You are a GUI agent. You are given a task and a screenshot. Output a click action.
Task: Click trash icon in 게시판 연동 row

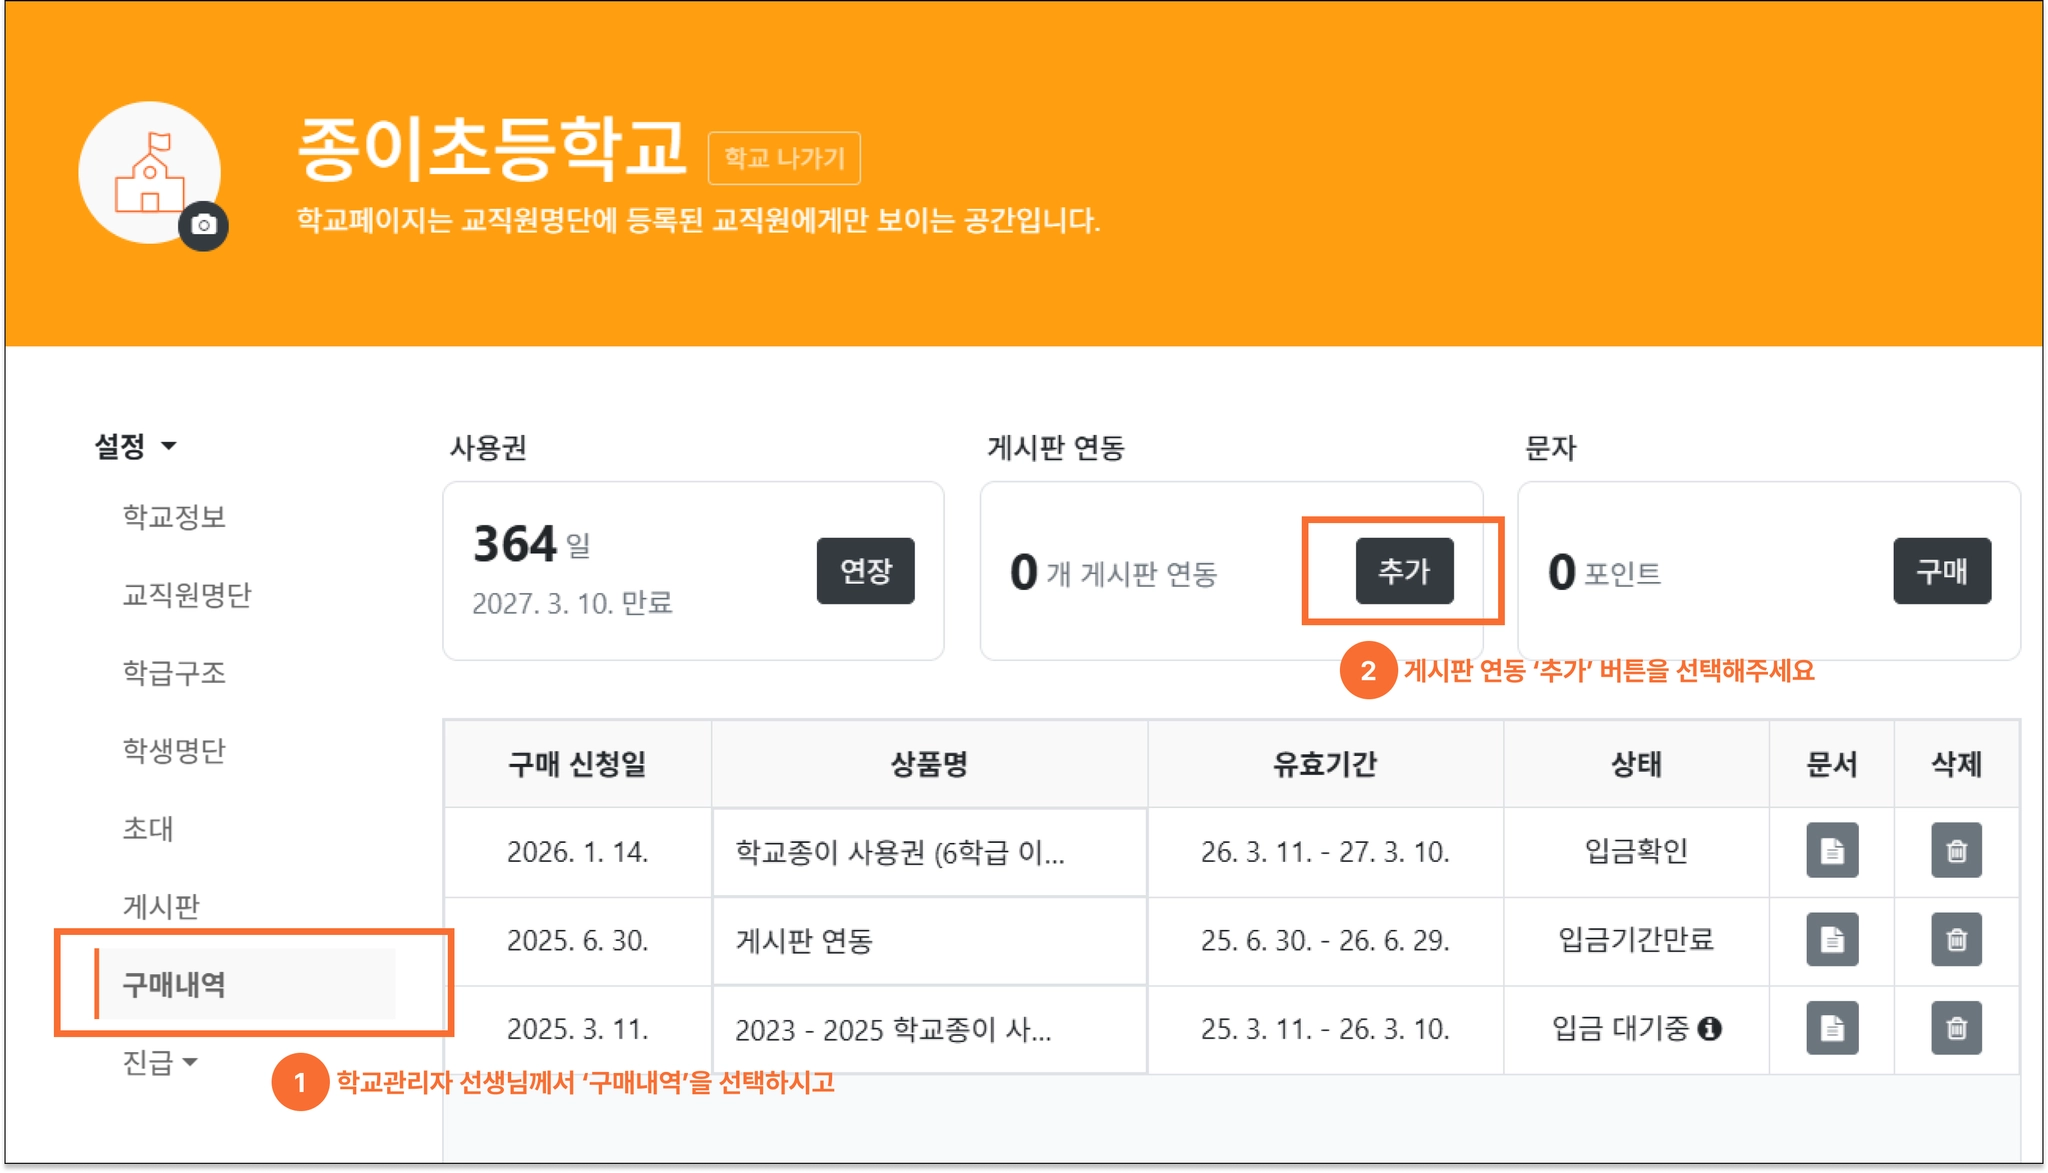pyautogui.click(x=1956, y=940)
